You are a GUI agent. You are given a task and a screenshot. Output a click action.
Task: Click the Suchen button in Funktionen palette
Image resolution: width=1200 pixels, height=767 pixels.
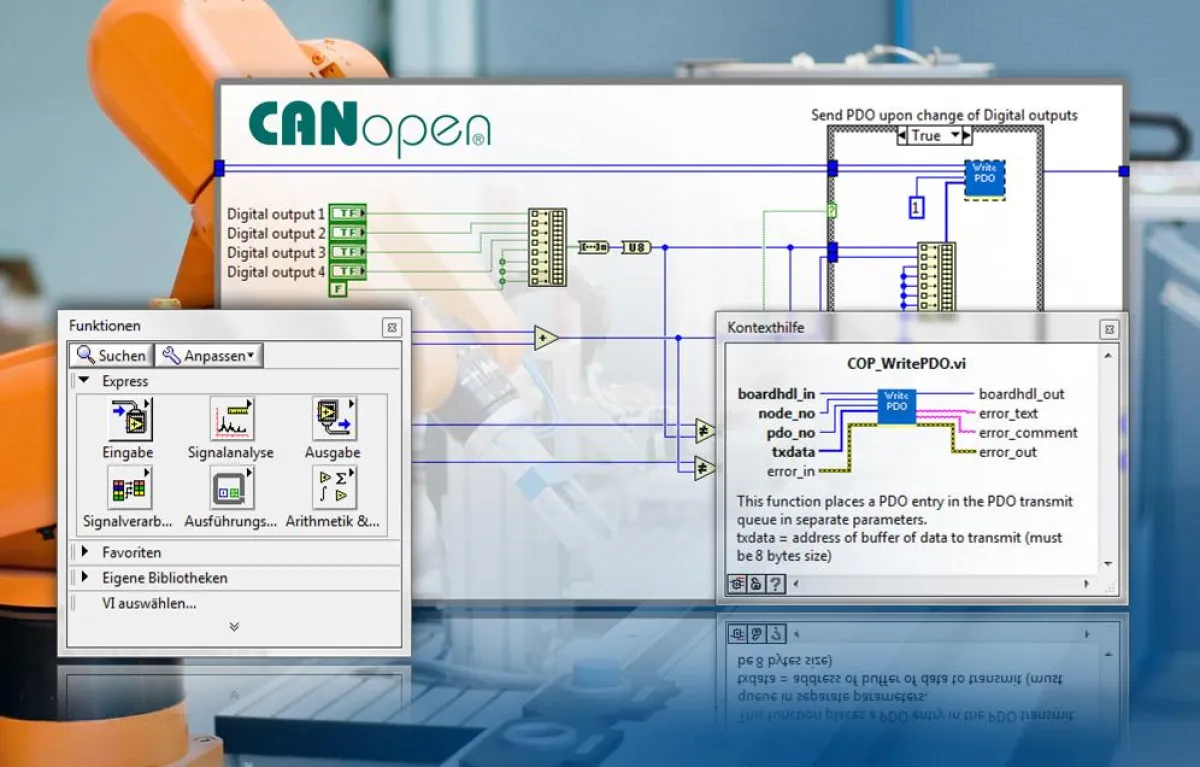[x=110, y=355]
